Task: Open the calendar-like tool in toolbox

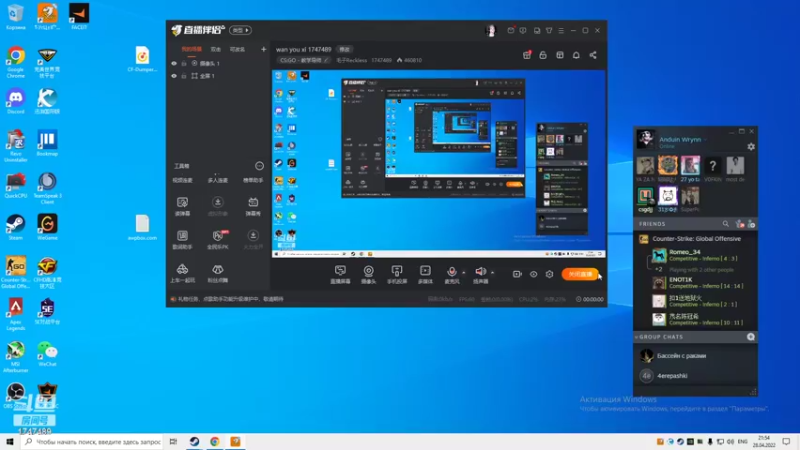Action: [253, 206]
